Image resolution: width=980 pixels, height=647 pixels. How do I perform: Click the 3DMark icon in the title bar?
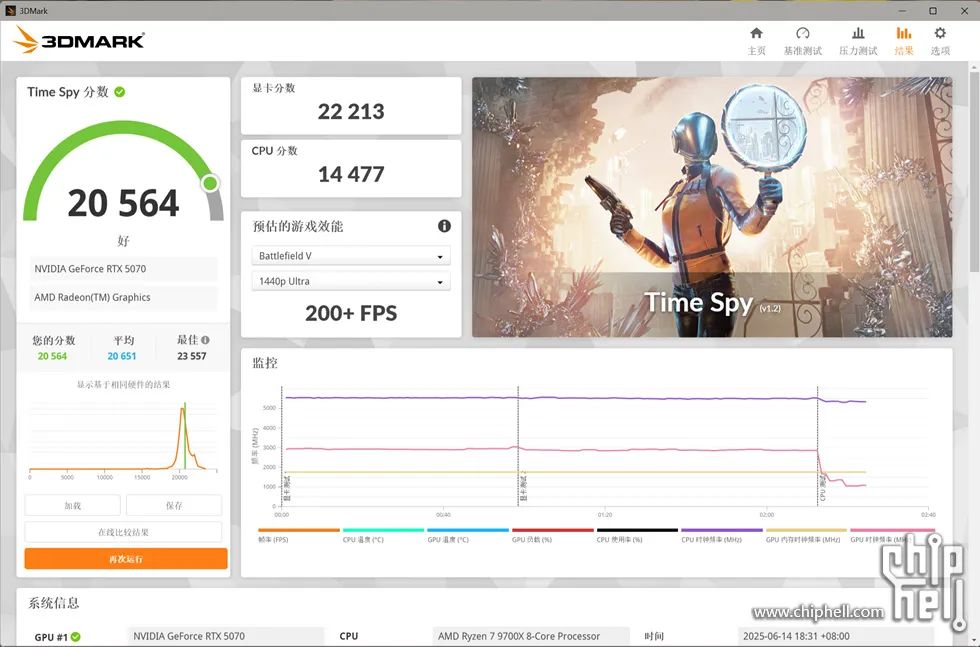click(9, 11)
